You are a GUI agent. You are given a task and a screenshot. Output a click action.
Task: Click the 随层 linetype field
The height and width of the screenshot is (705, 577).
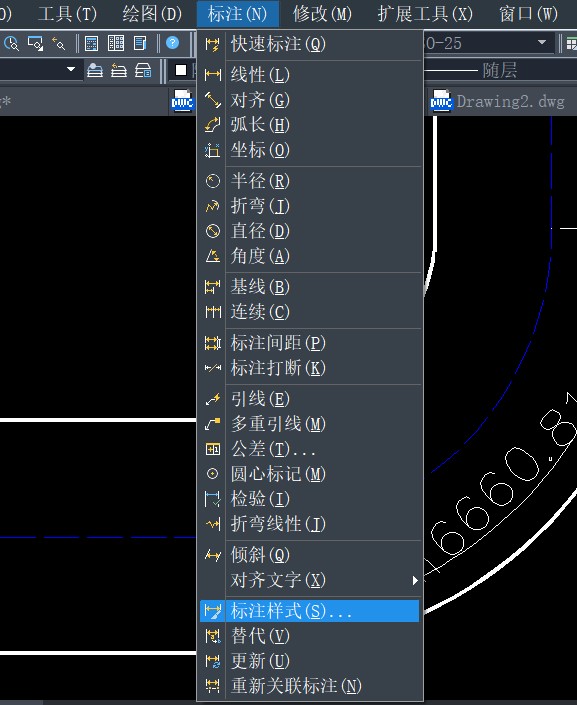[x=501, y=70]
